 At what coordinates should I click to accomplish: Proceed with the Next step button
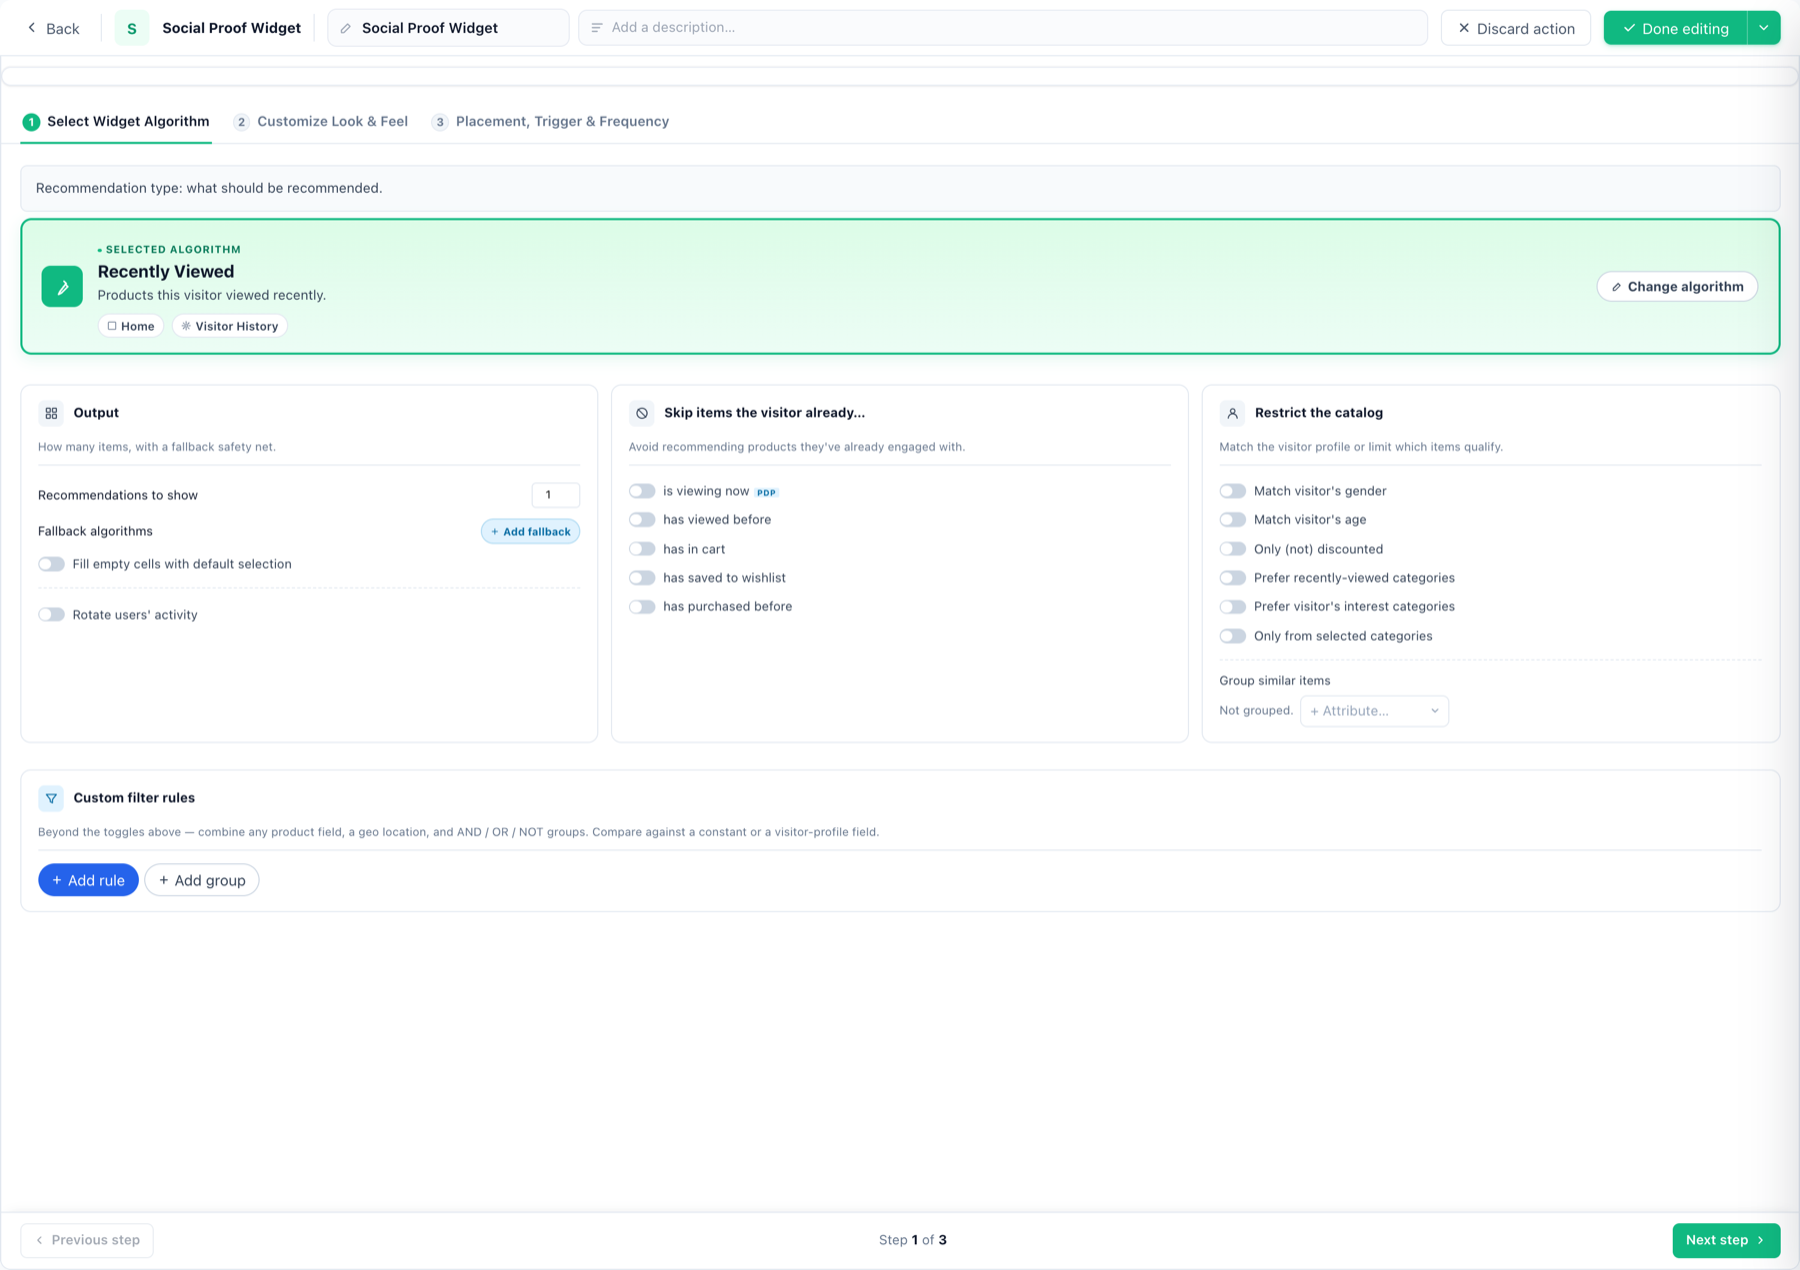point(1726,1240)
